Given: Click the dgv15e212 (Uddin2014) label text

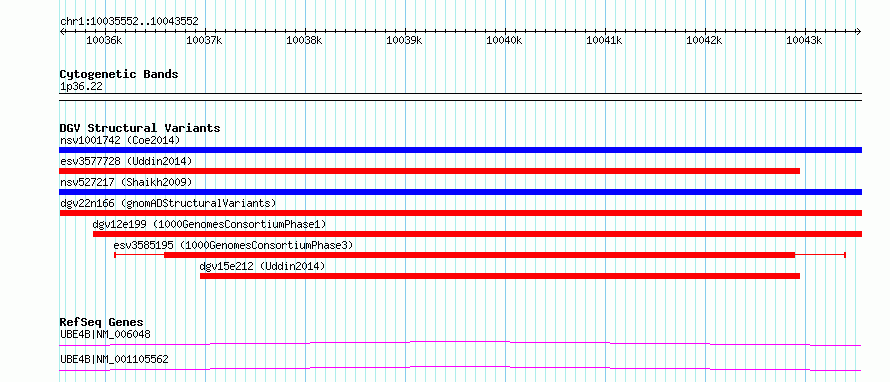Looking at the screenshot, I should tap(262, 266).
